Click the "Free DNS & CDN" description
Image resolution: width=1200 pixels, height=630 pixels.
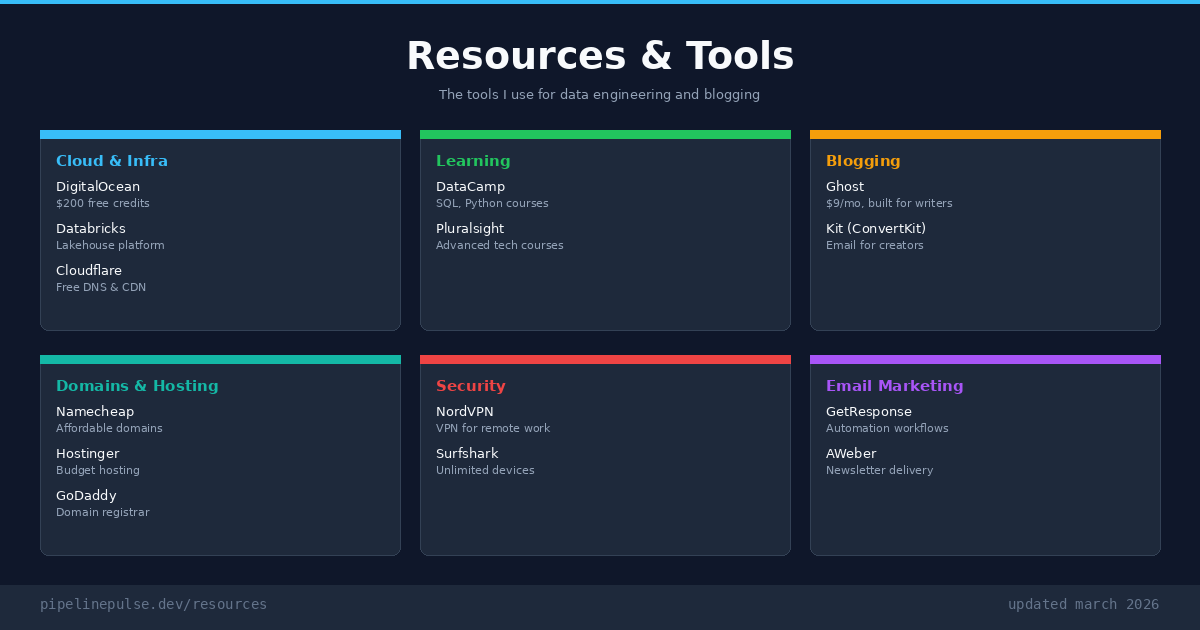[101, 288]
